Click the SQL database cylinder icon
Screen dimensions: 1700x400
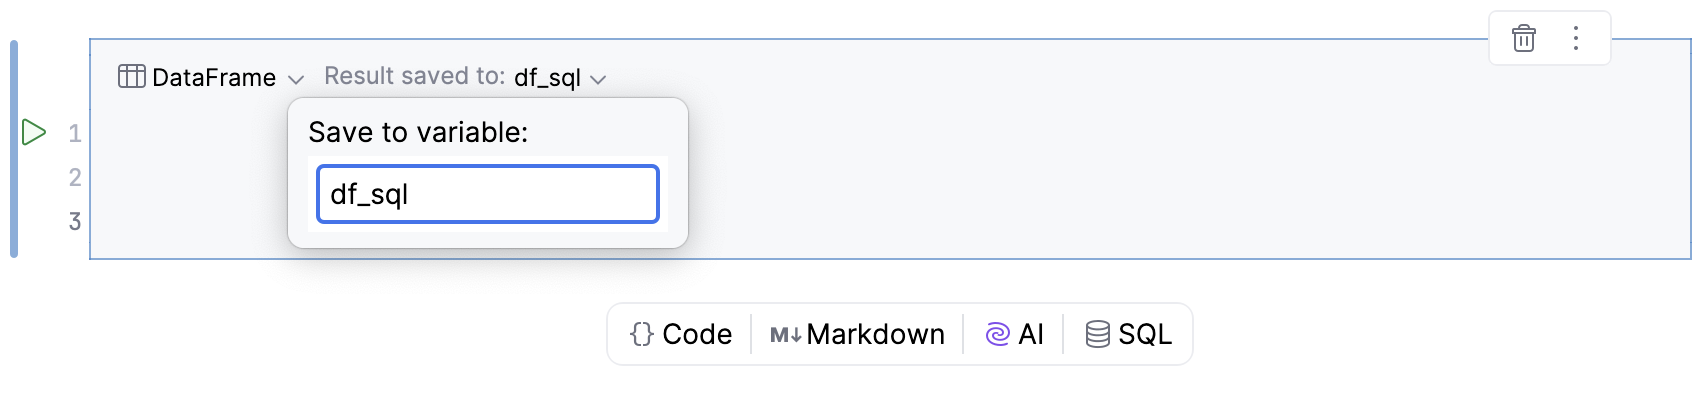pyautogui.click(x=1097, y=334)
